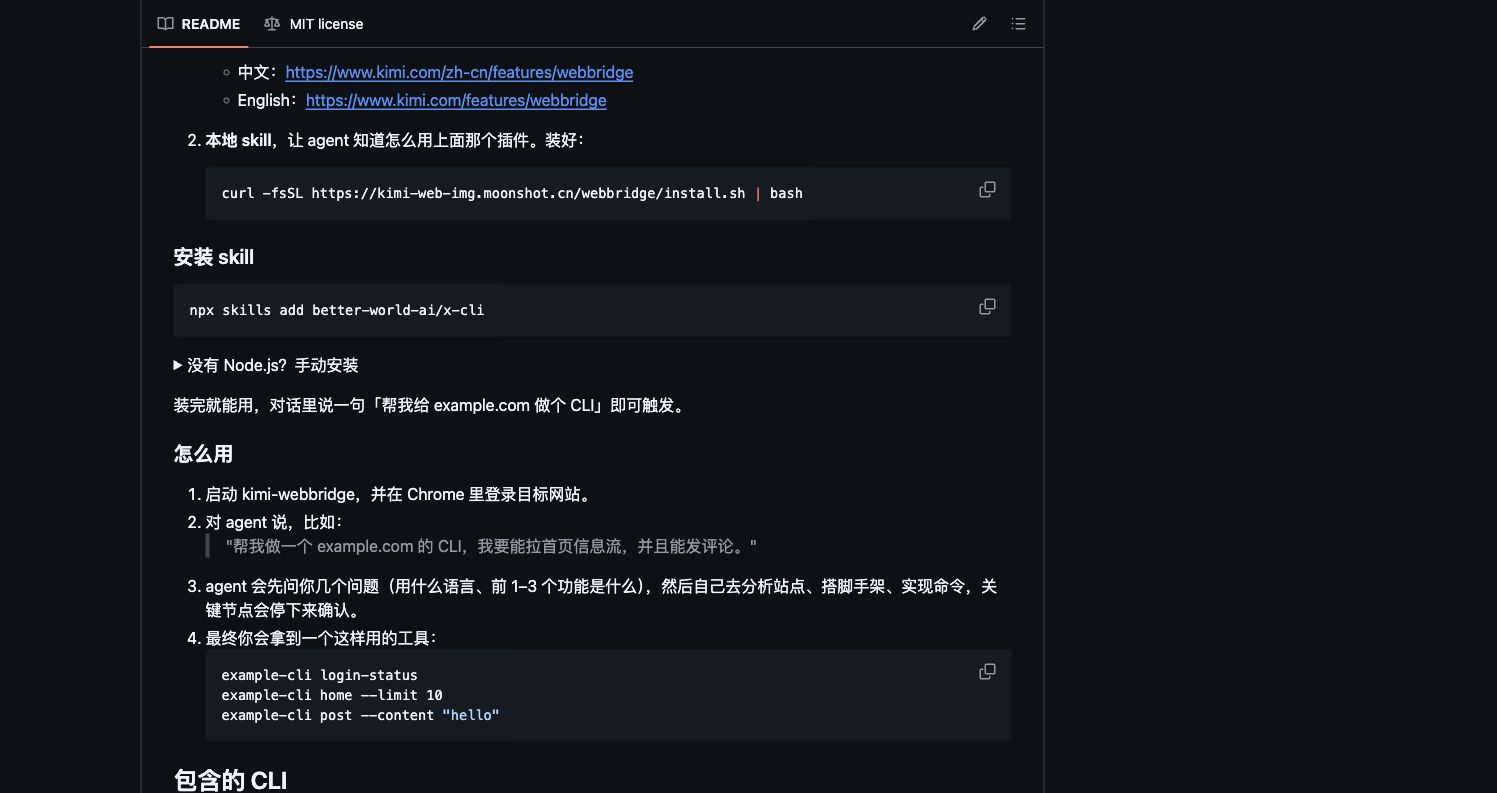Open the Chinese webbridge link zh-cn

pos(459,72)
